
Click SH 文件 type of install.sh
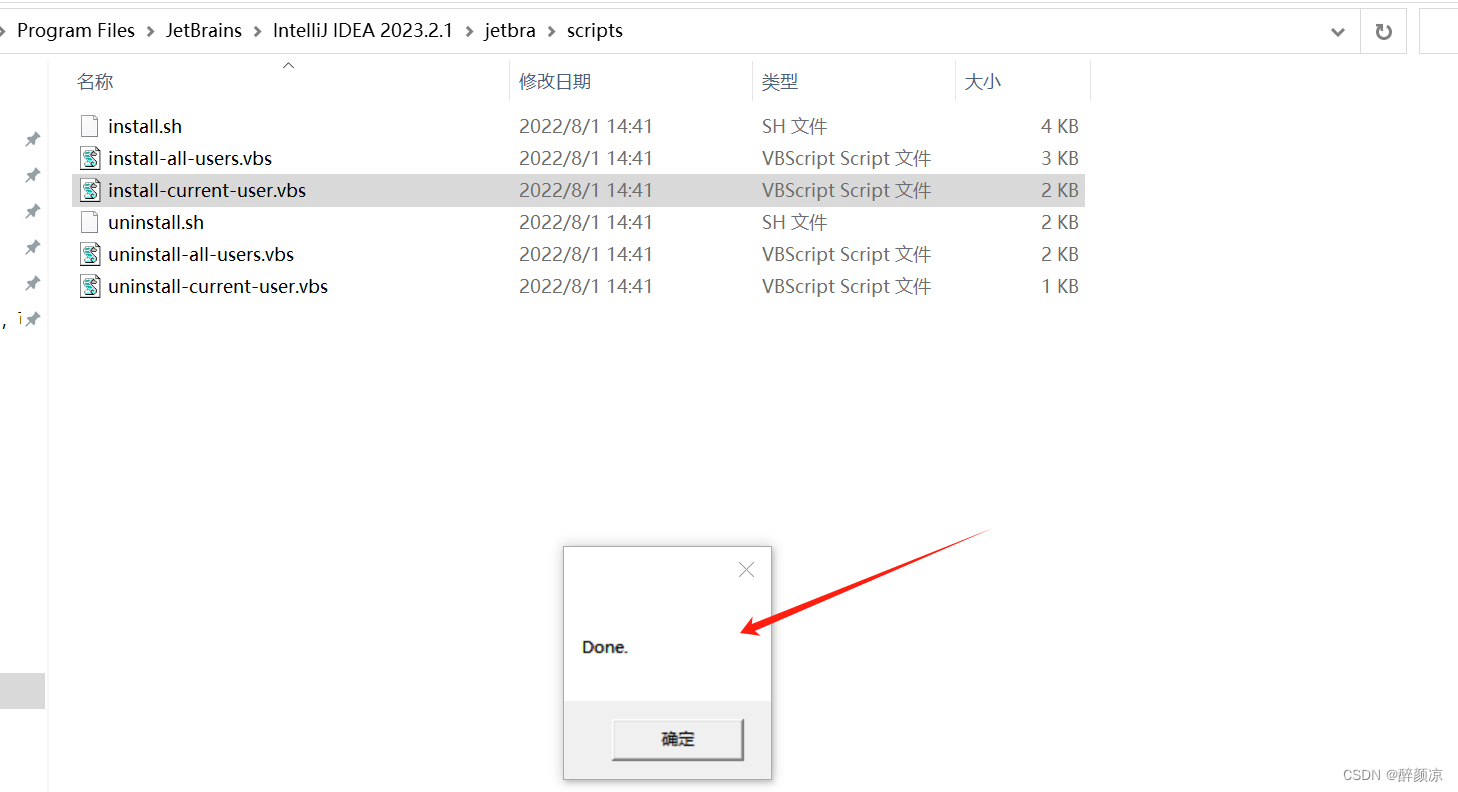794,126
